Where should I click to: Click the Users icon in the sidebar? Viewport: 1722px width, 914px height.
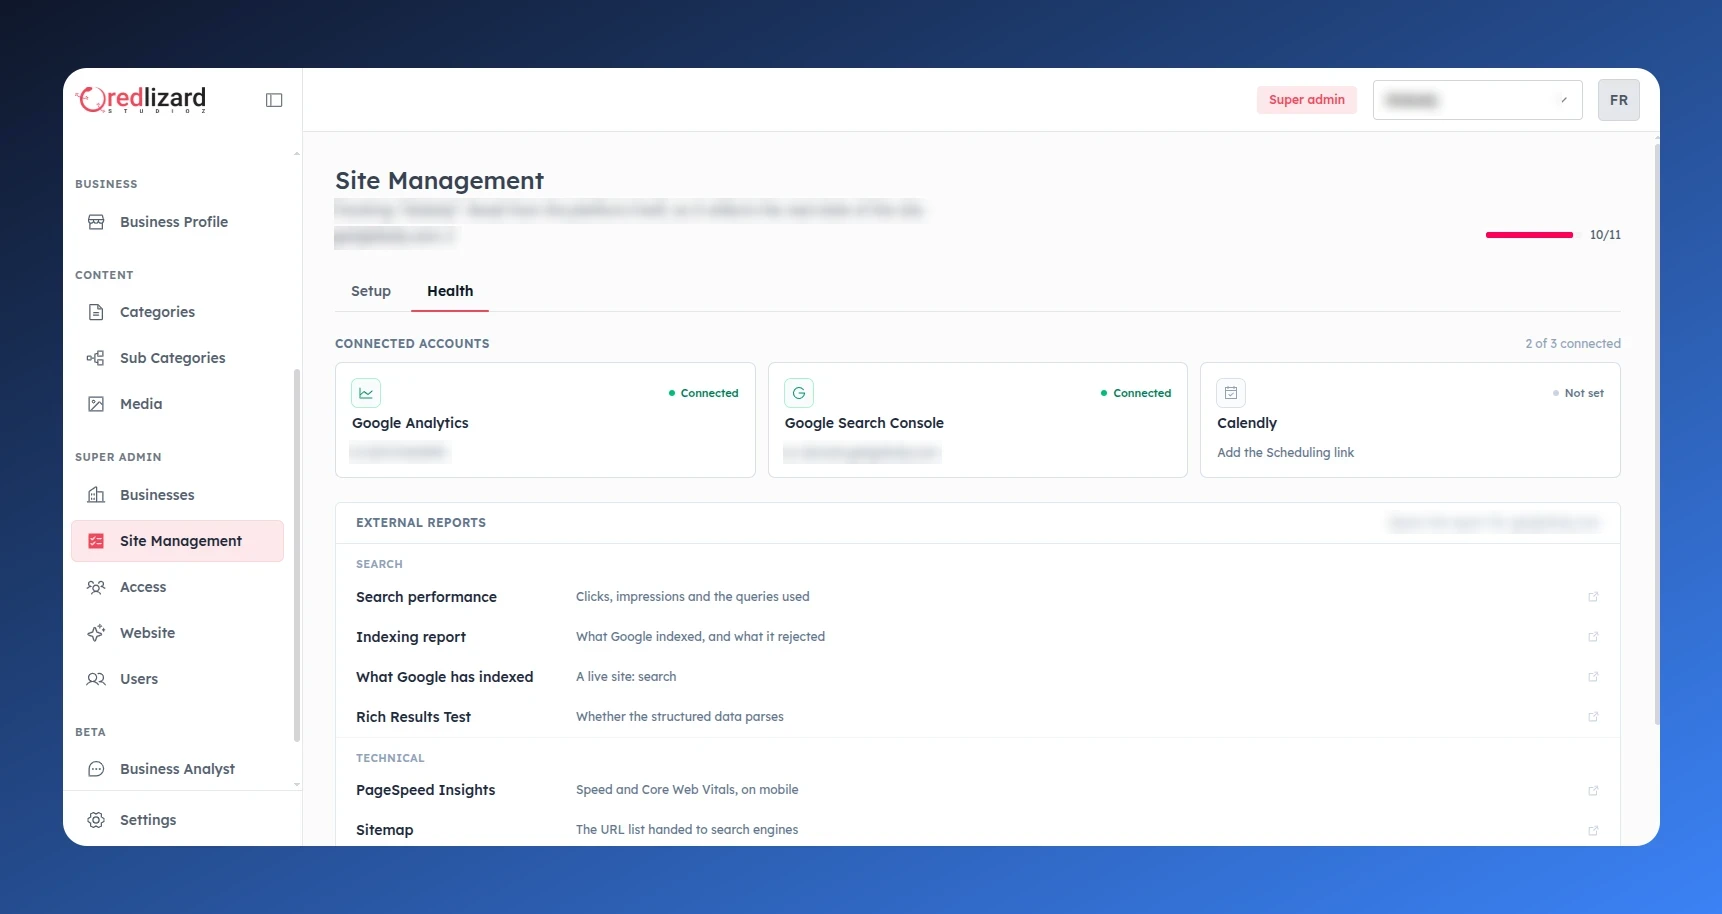coord(96,679)
